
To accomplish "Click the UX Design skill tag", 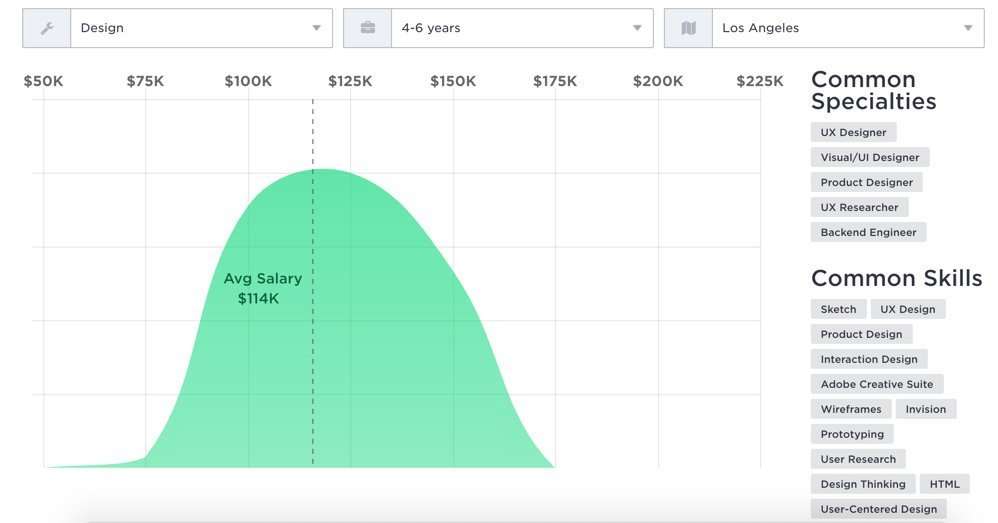I will point(908,309).
